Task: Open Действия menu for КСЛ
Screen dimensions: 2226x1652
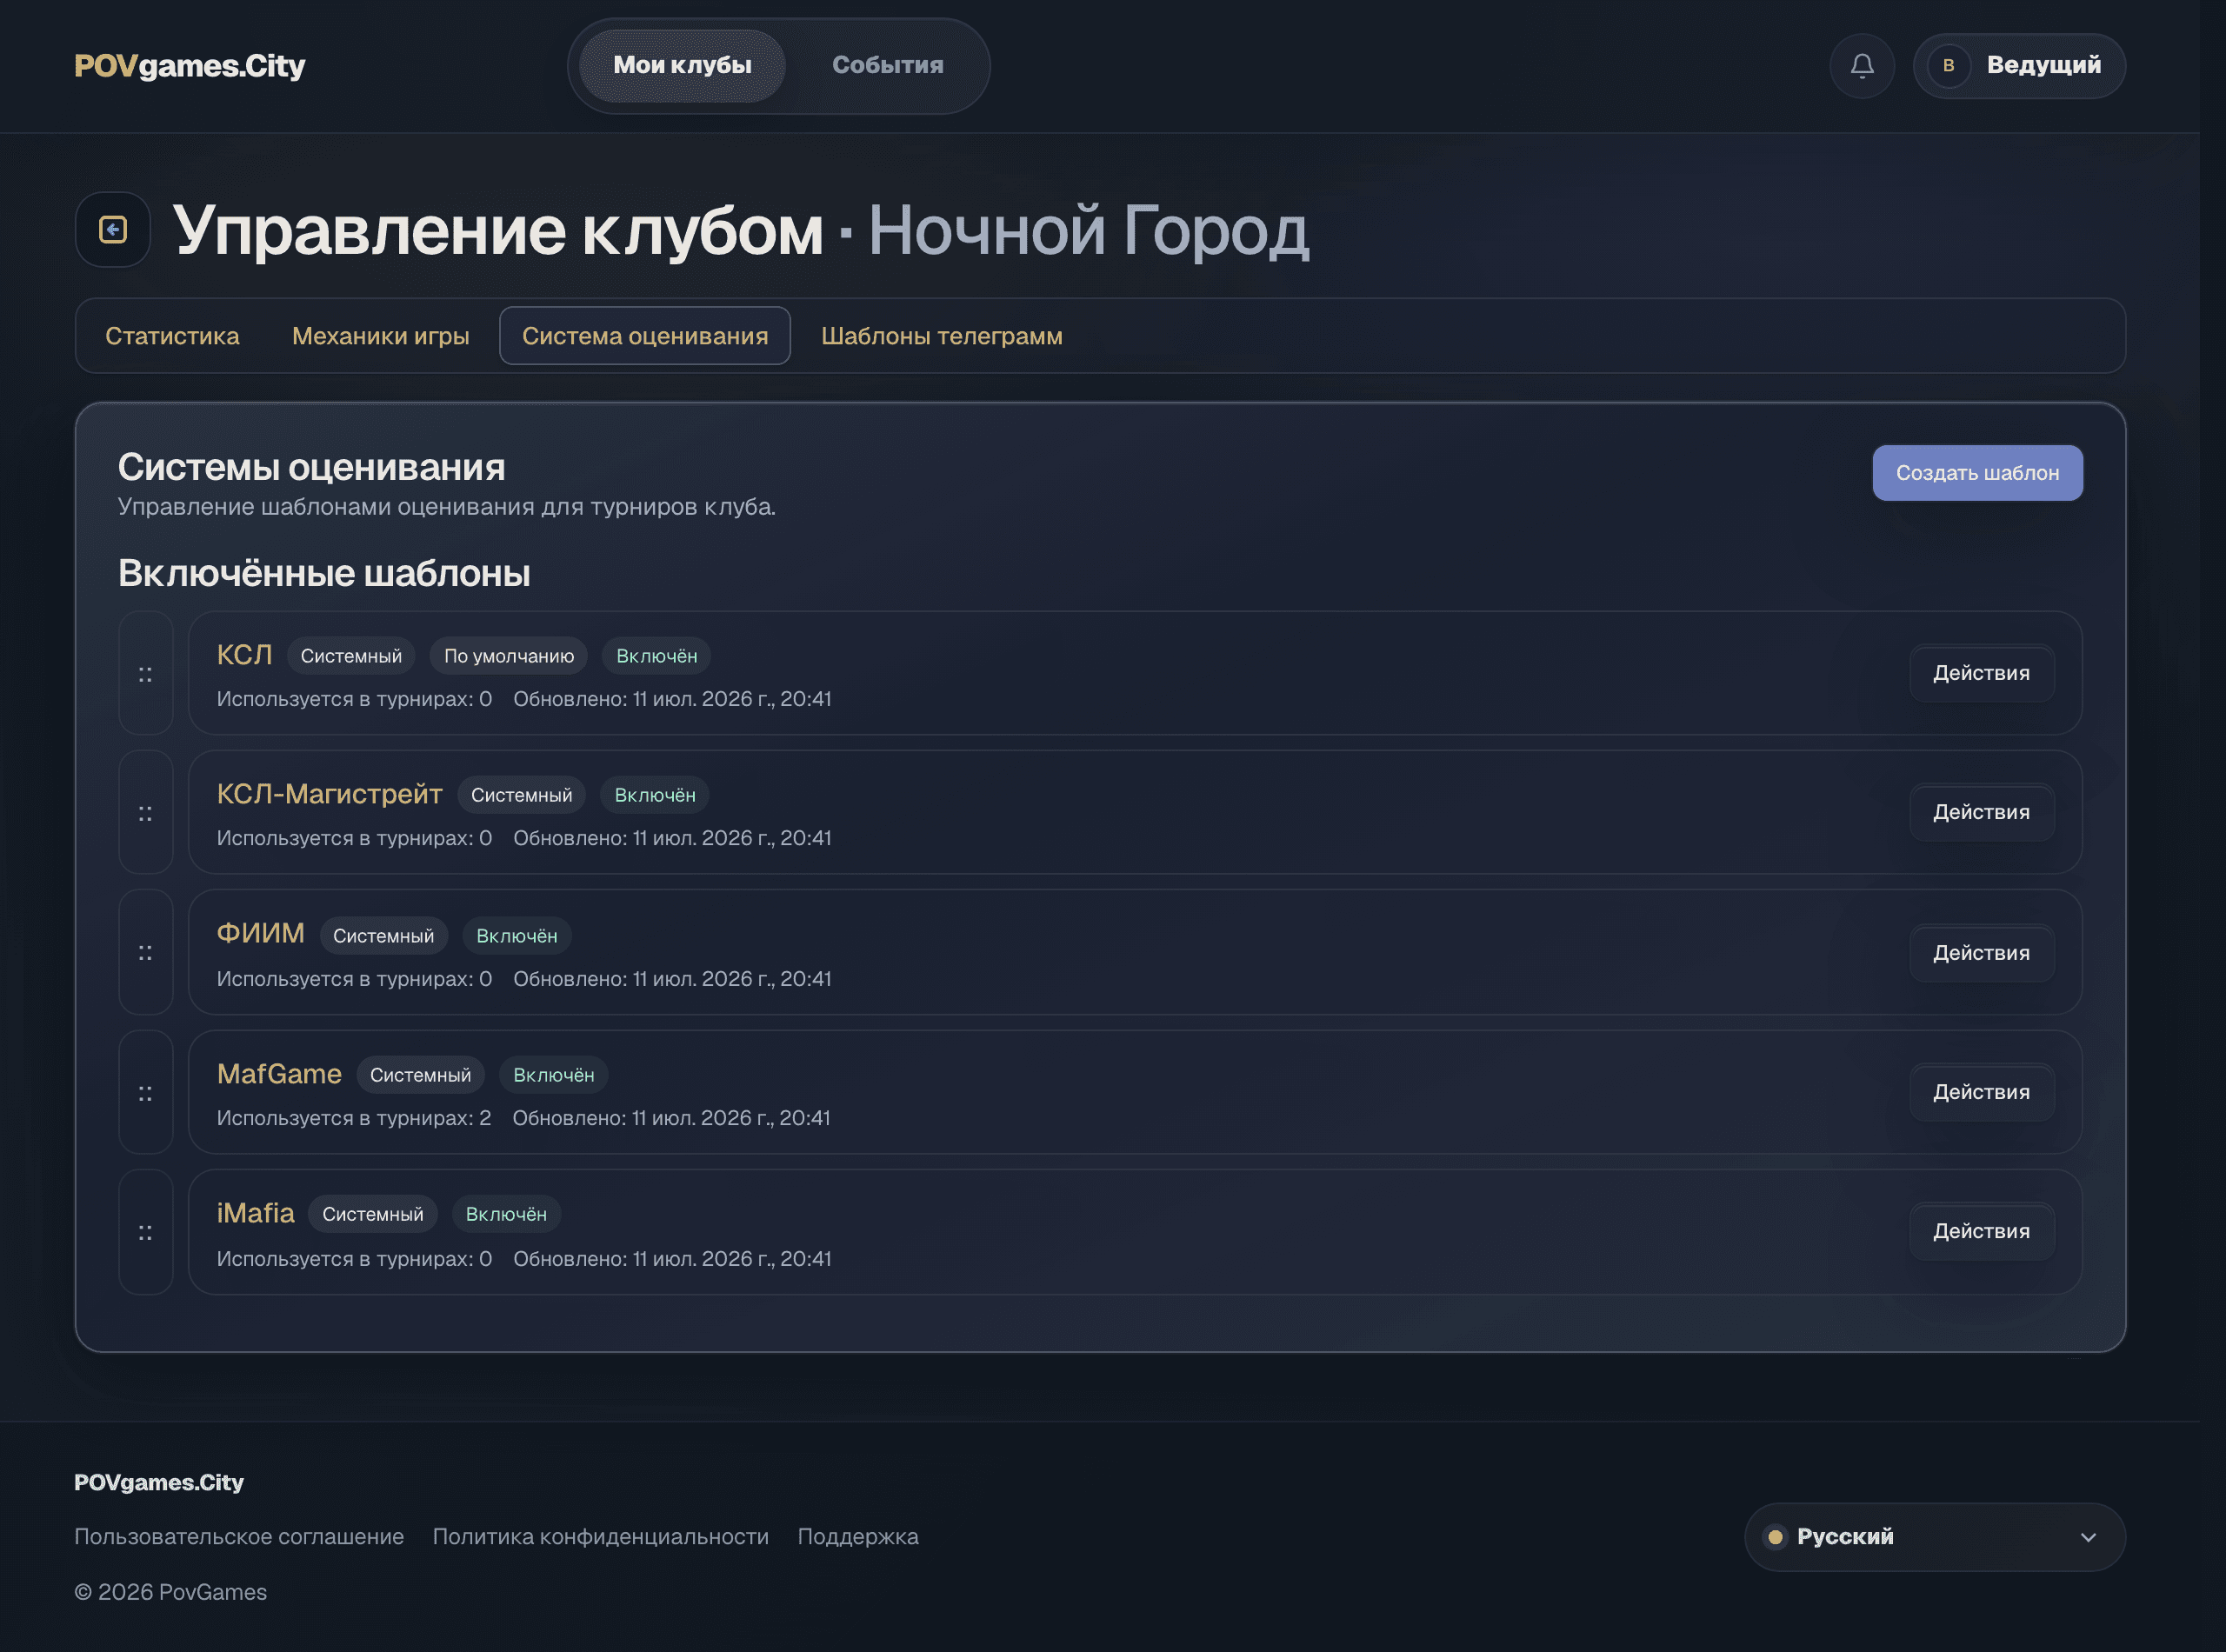Action: [x=1981, y=673]
